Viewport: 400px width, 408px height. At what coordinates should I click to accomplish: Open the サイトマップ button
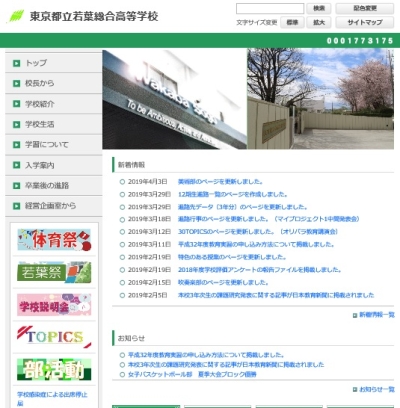(x=365, y=22)
